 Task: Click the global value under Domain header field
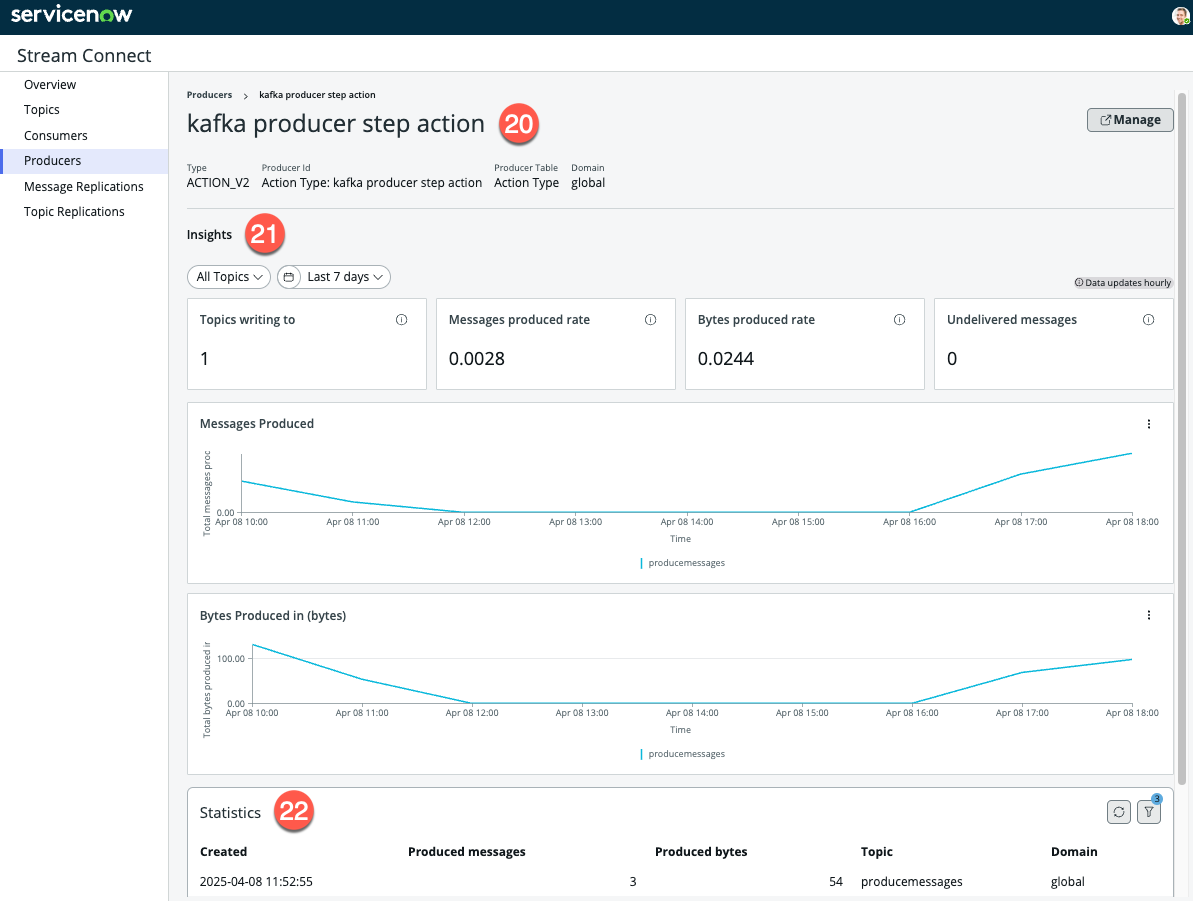[x=588, y=183]
